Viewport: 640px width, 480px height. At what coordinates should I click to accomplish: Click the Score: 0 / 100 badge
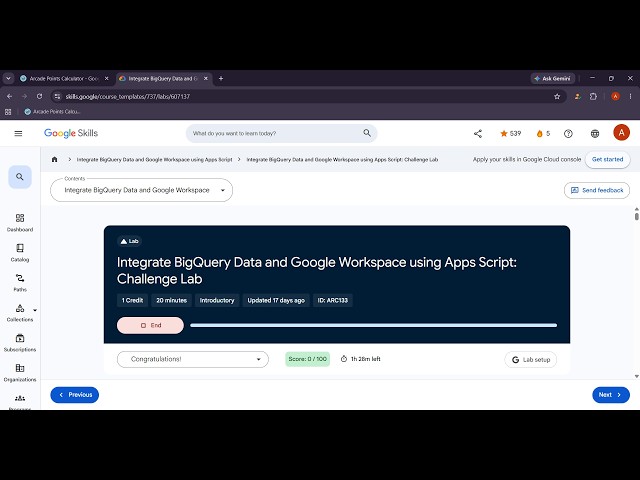pyautogui.click(x=307, y=359)
